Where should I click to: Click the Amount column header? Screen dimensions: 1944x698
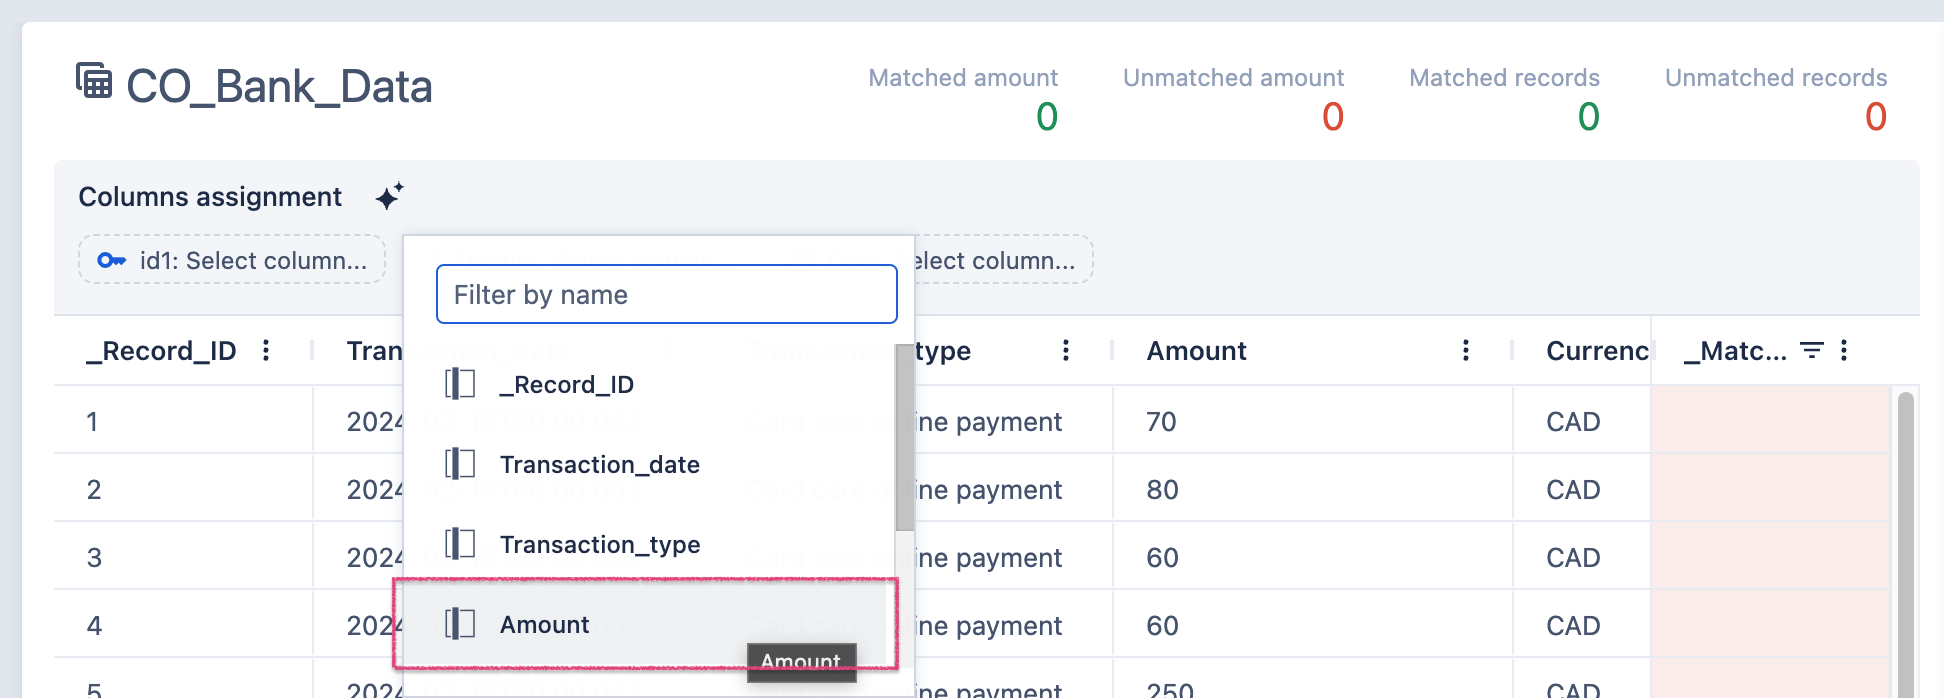(x=1196, y=350)
